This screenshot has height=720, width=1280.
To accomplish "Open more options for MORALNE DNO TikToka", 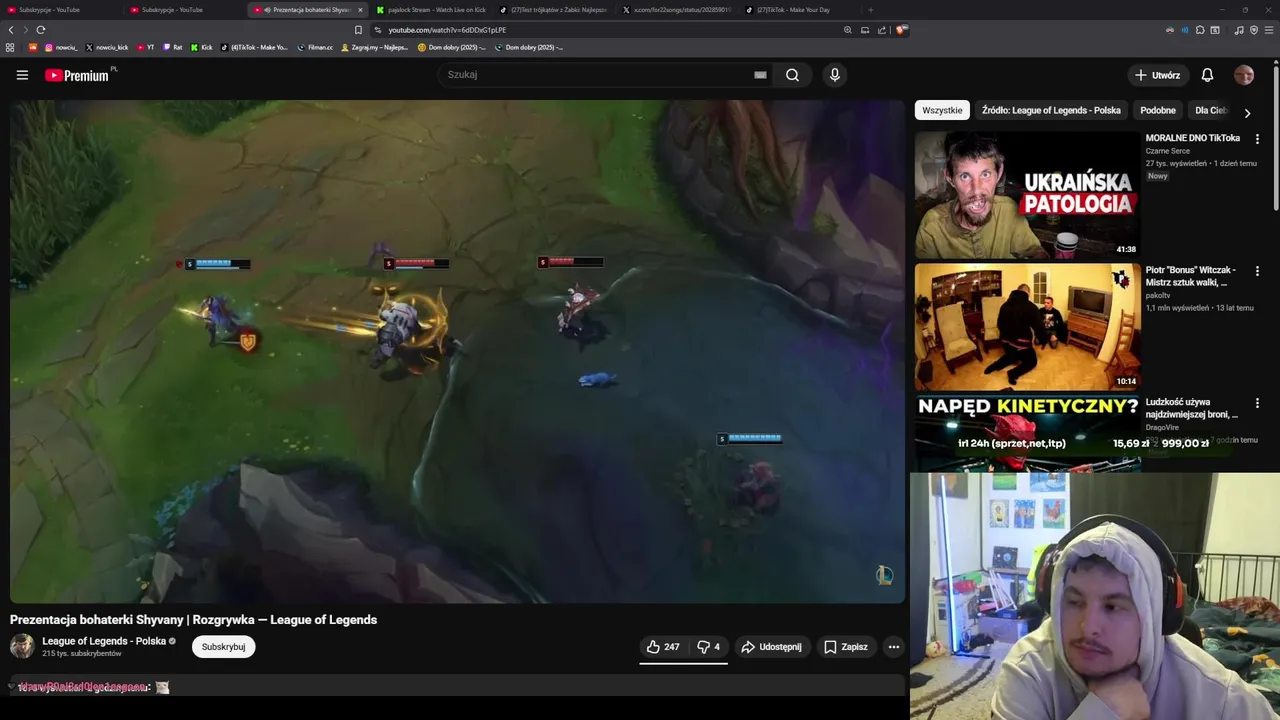I will tap(1257, 139).
